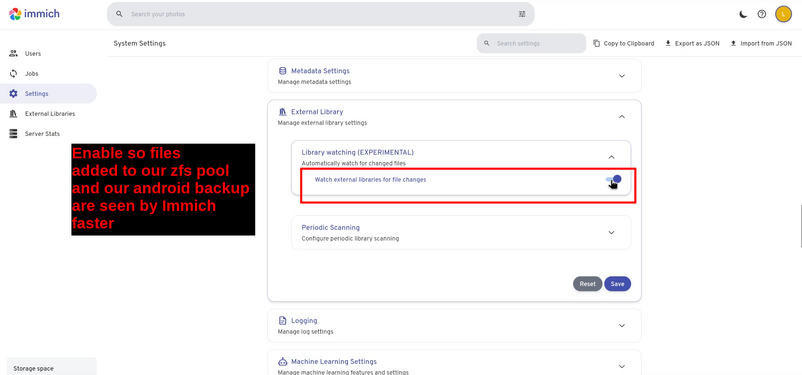
Task: Collapse the External Library section
Action: 621,117
